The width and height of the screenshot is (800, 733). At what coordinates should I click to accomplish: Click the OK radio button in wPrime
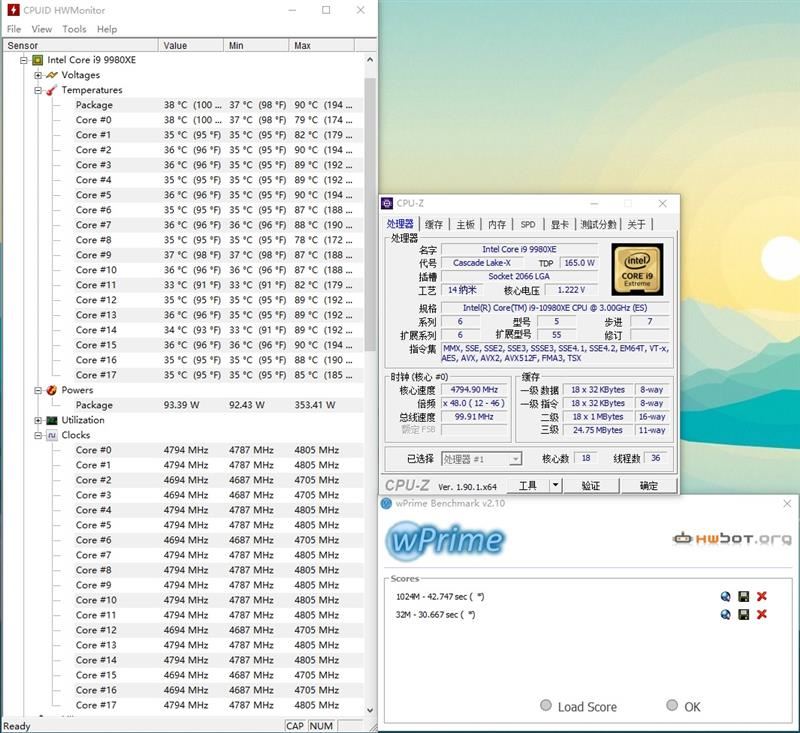coord(672,705)
